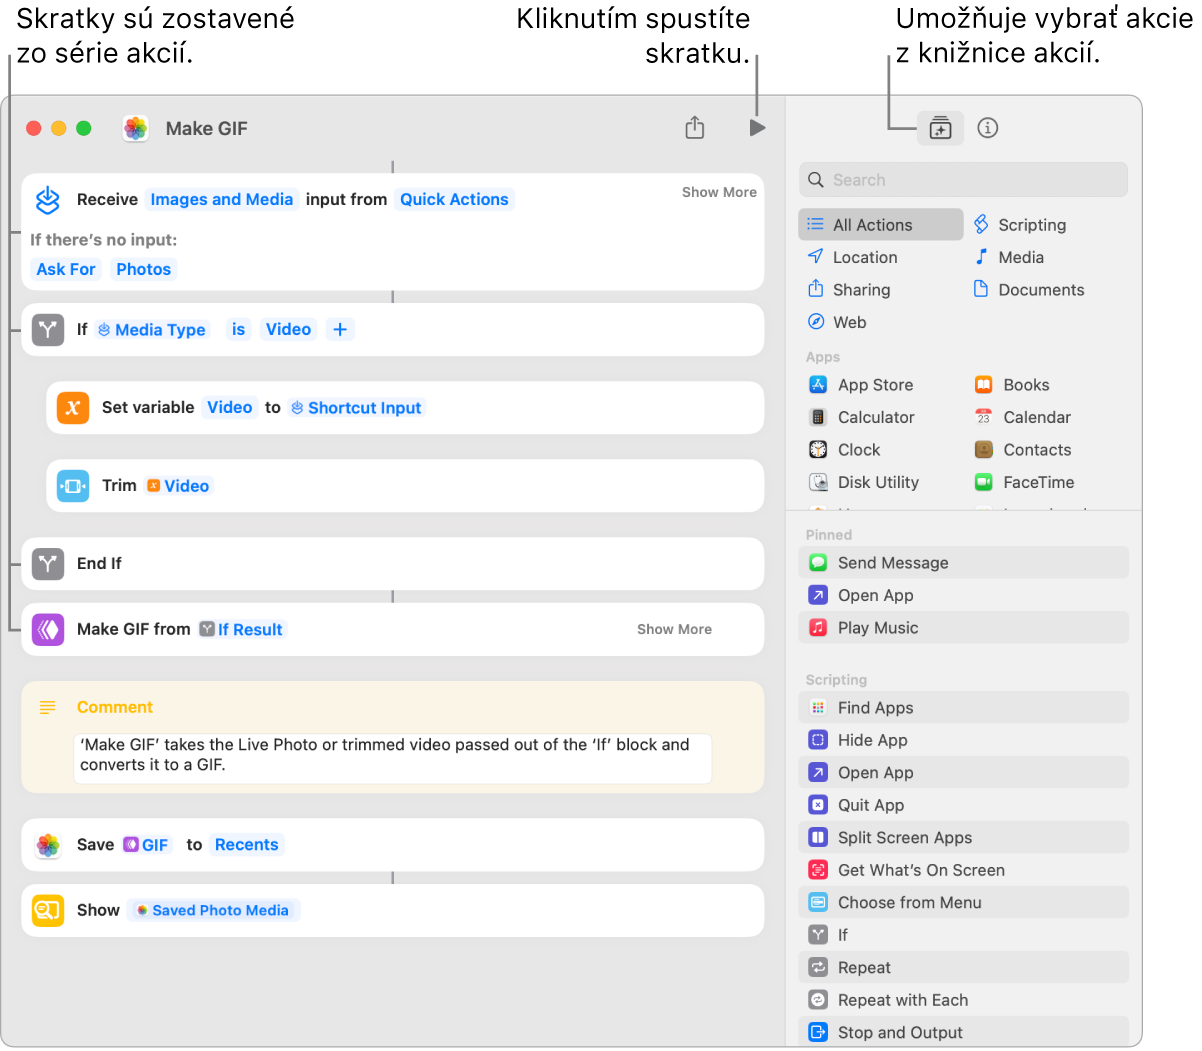This screenshot has height=1051, width=1202.
Task: Select Location category
Action: pos(853,257)
